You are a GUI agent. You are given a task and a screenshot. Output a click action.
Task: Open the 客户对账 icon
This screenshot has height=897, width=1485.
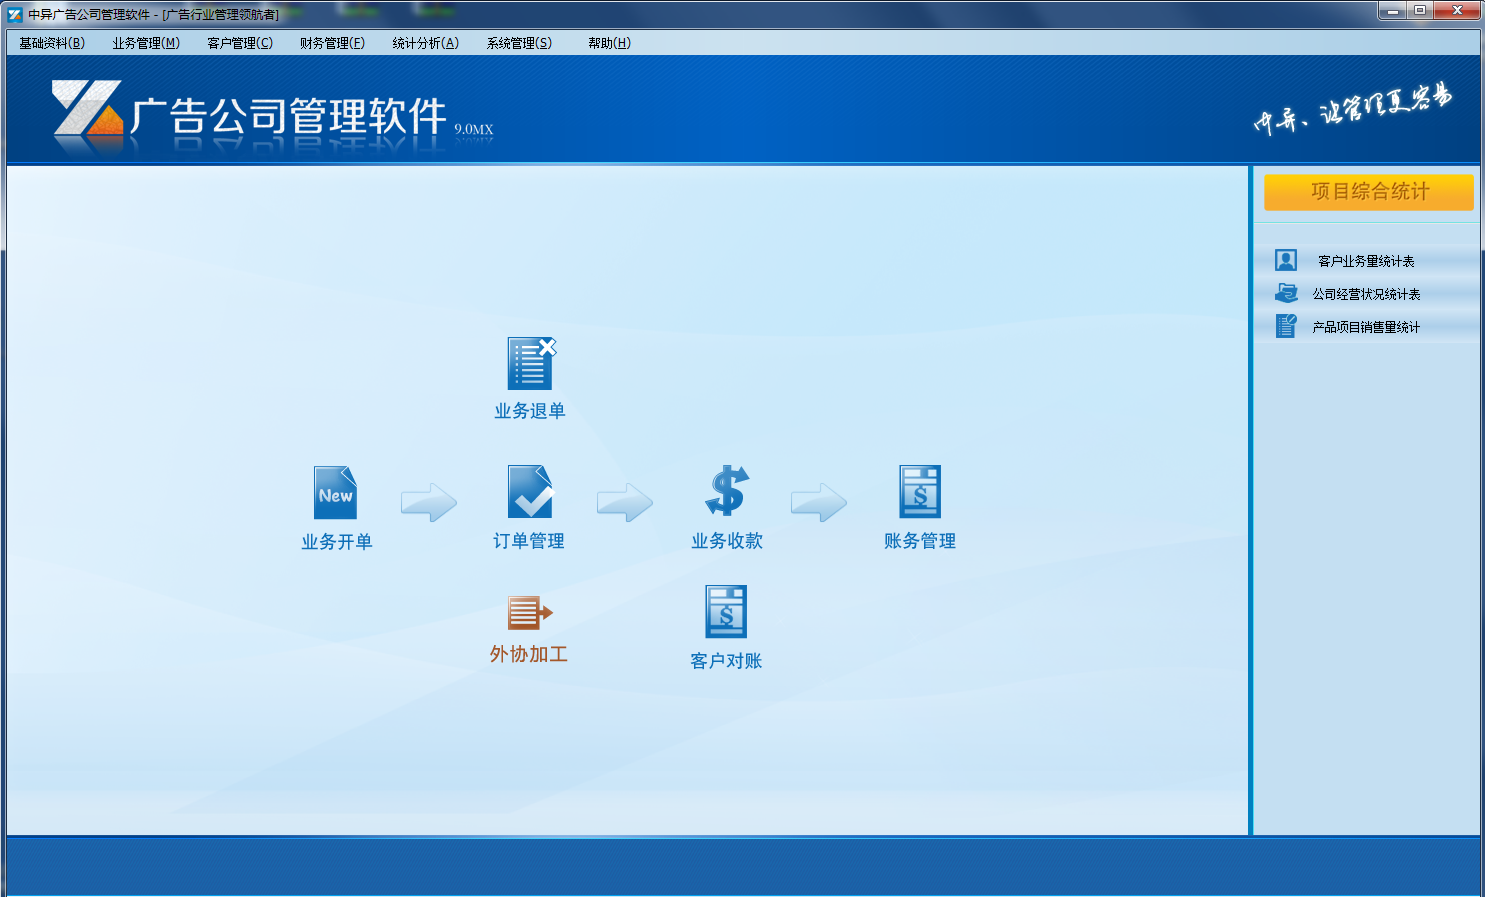[x=727, y=611]
